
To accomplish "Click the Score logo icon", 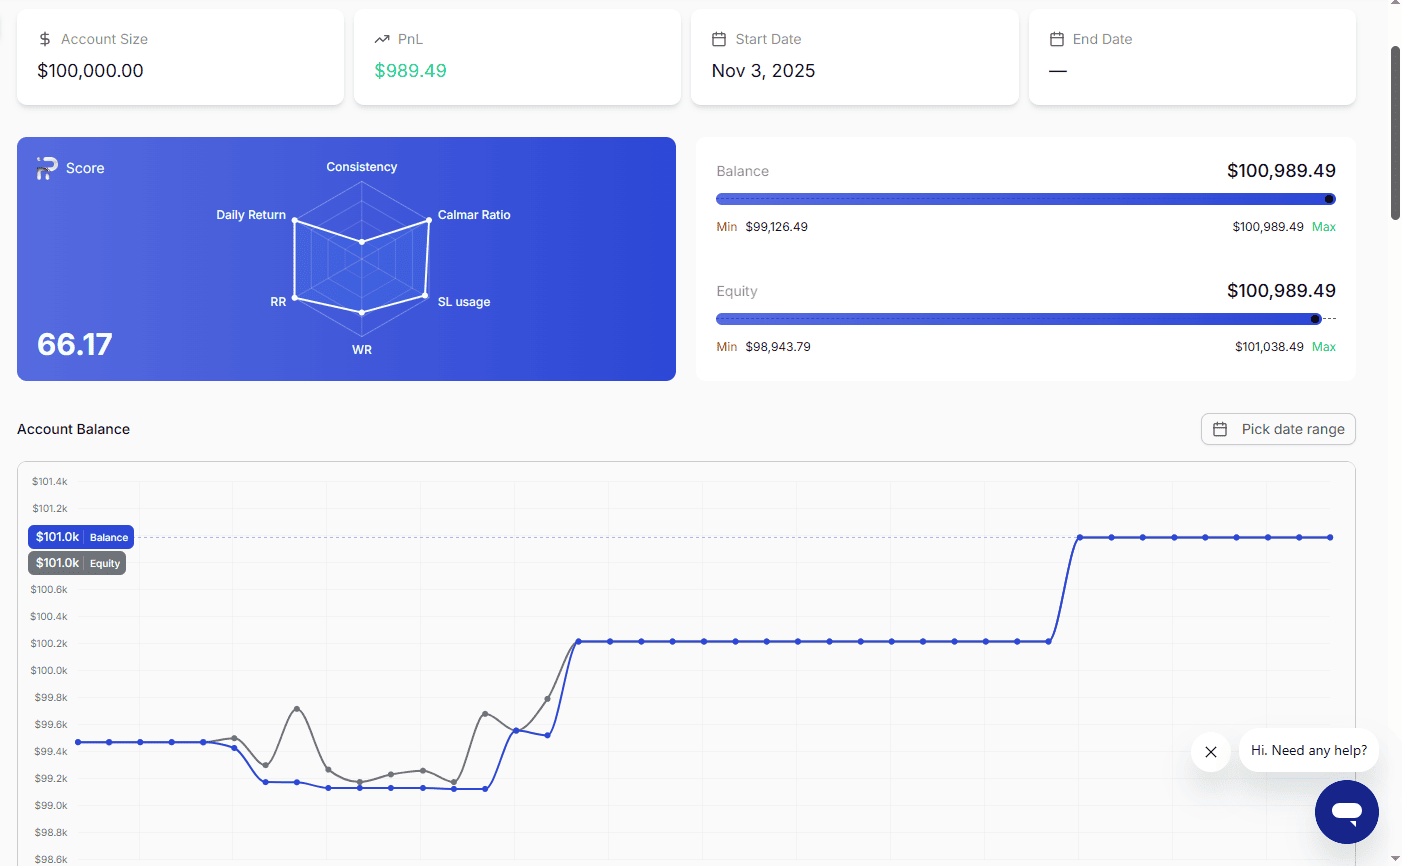I will pyautogui.click(x=47, y=168).
